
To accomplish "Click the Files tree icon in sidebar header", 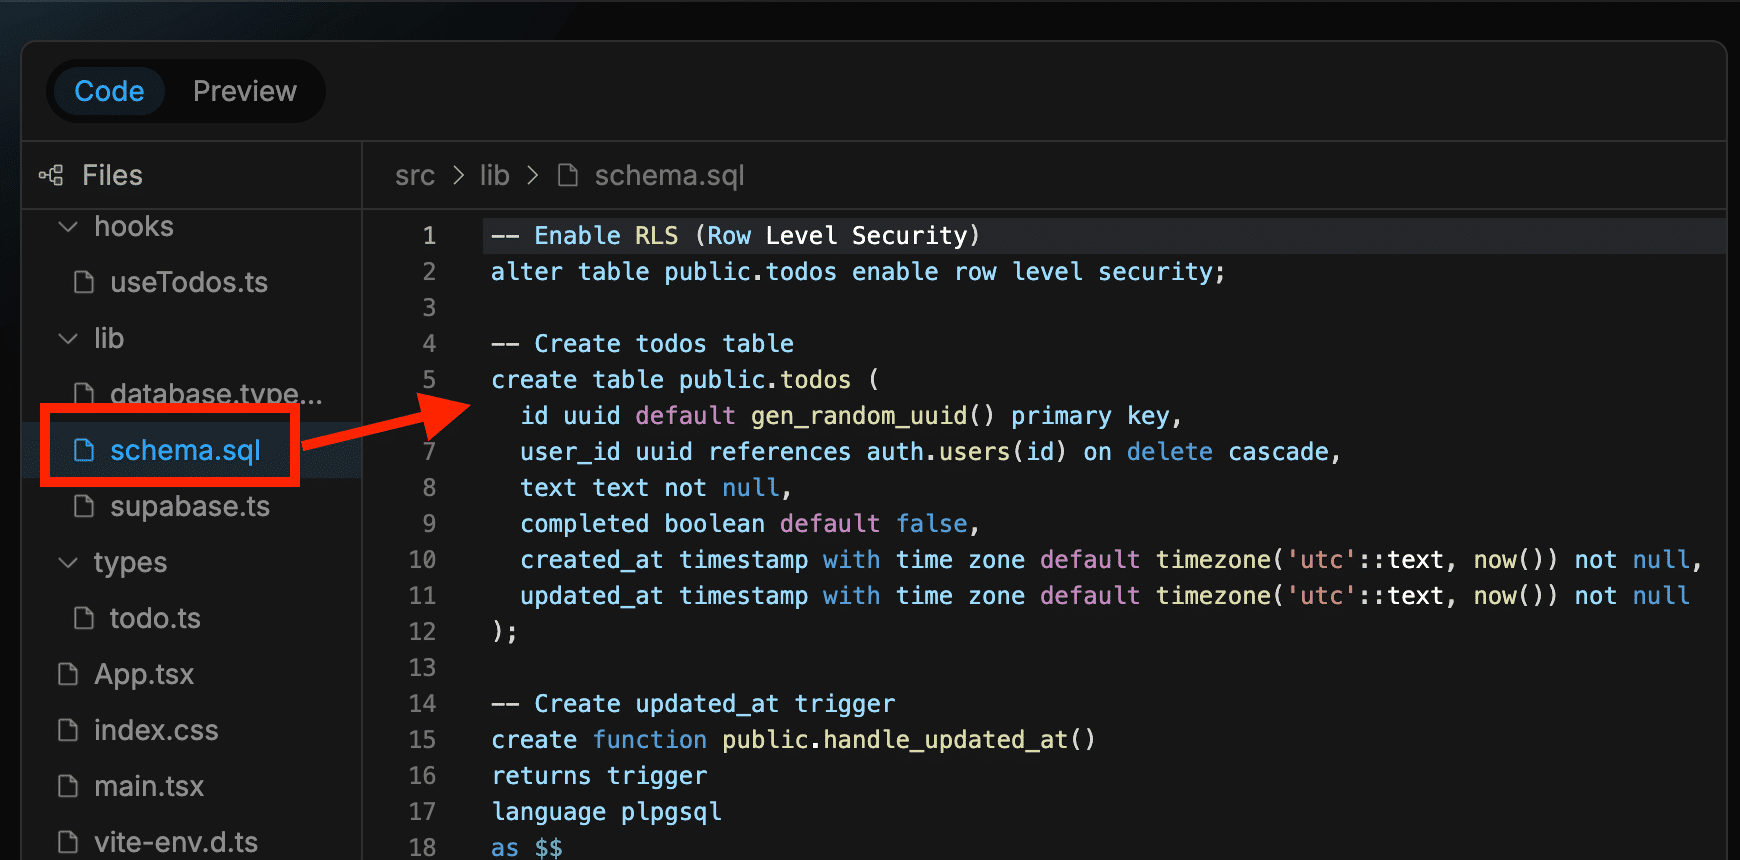I will (x=51, y=175).
